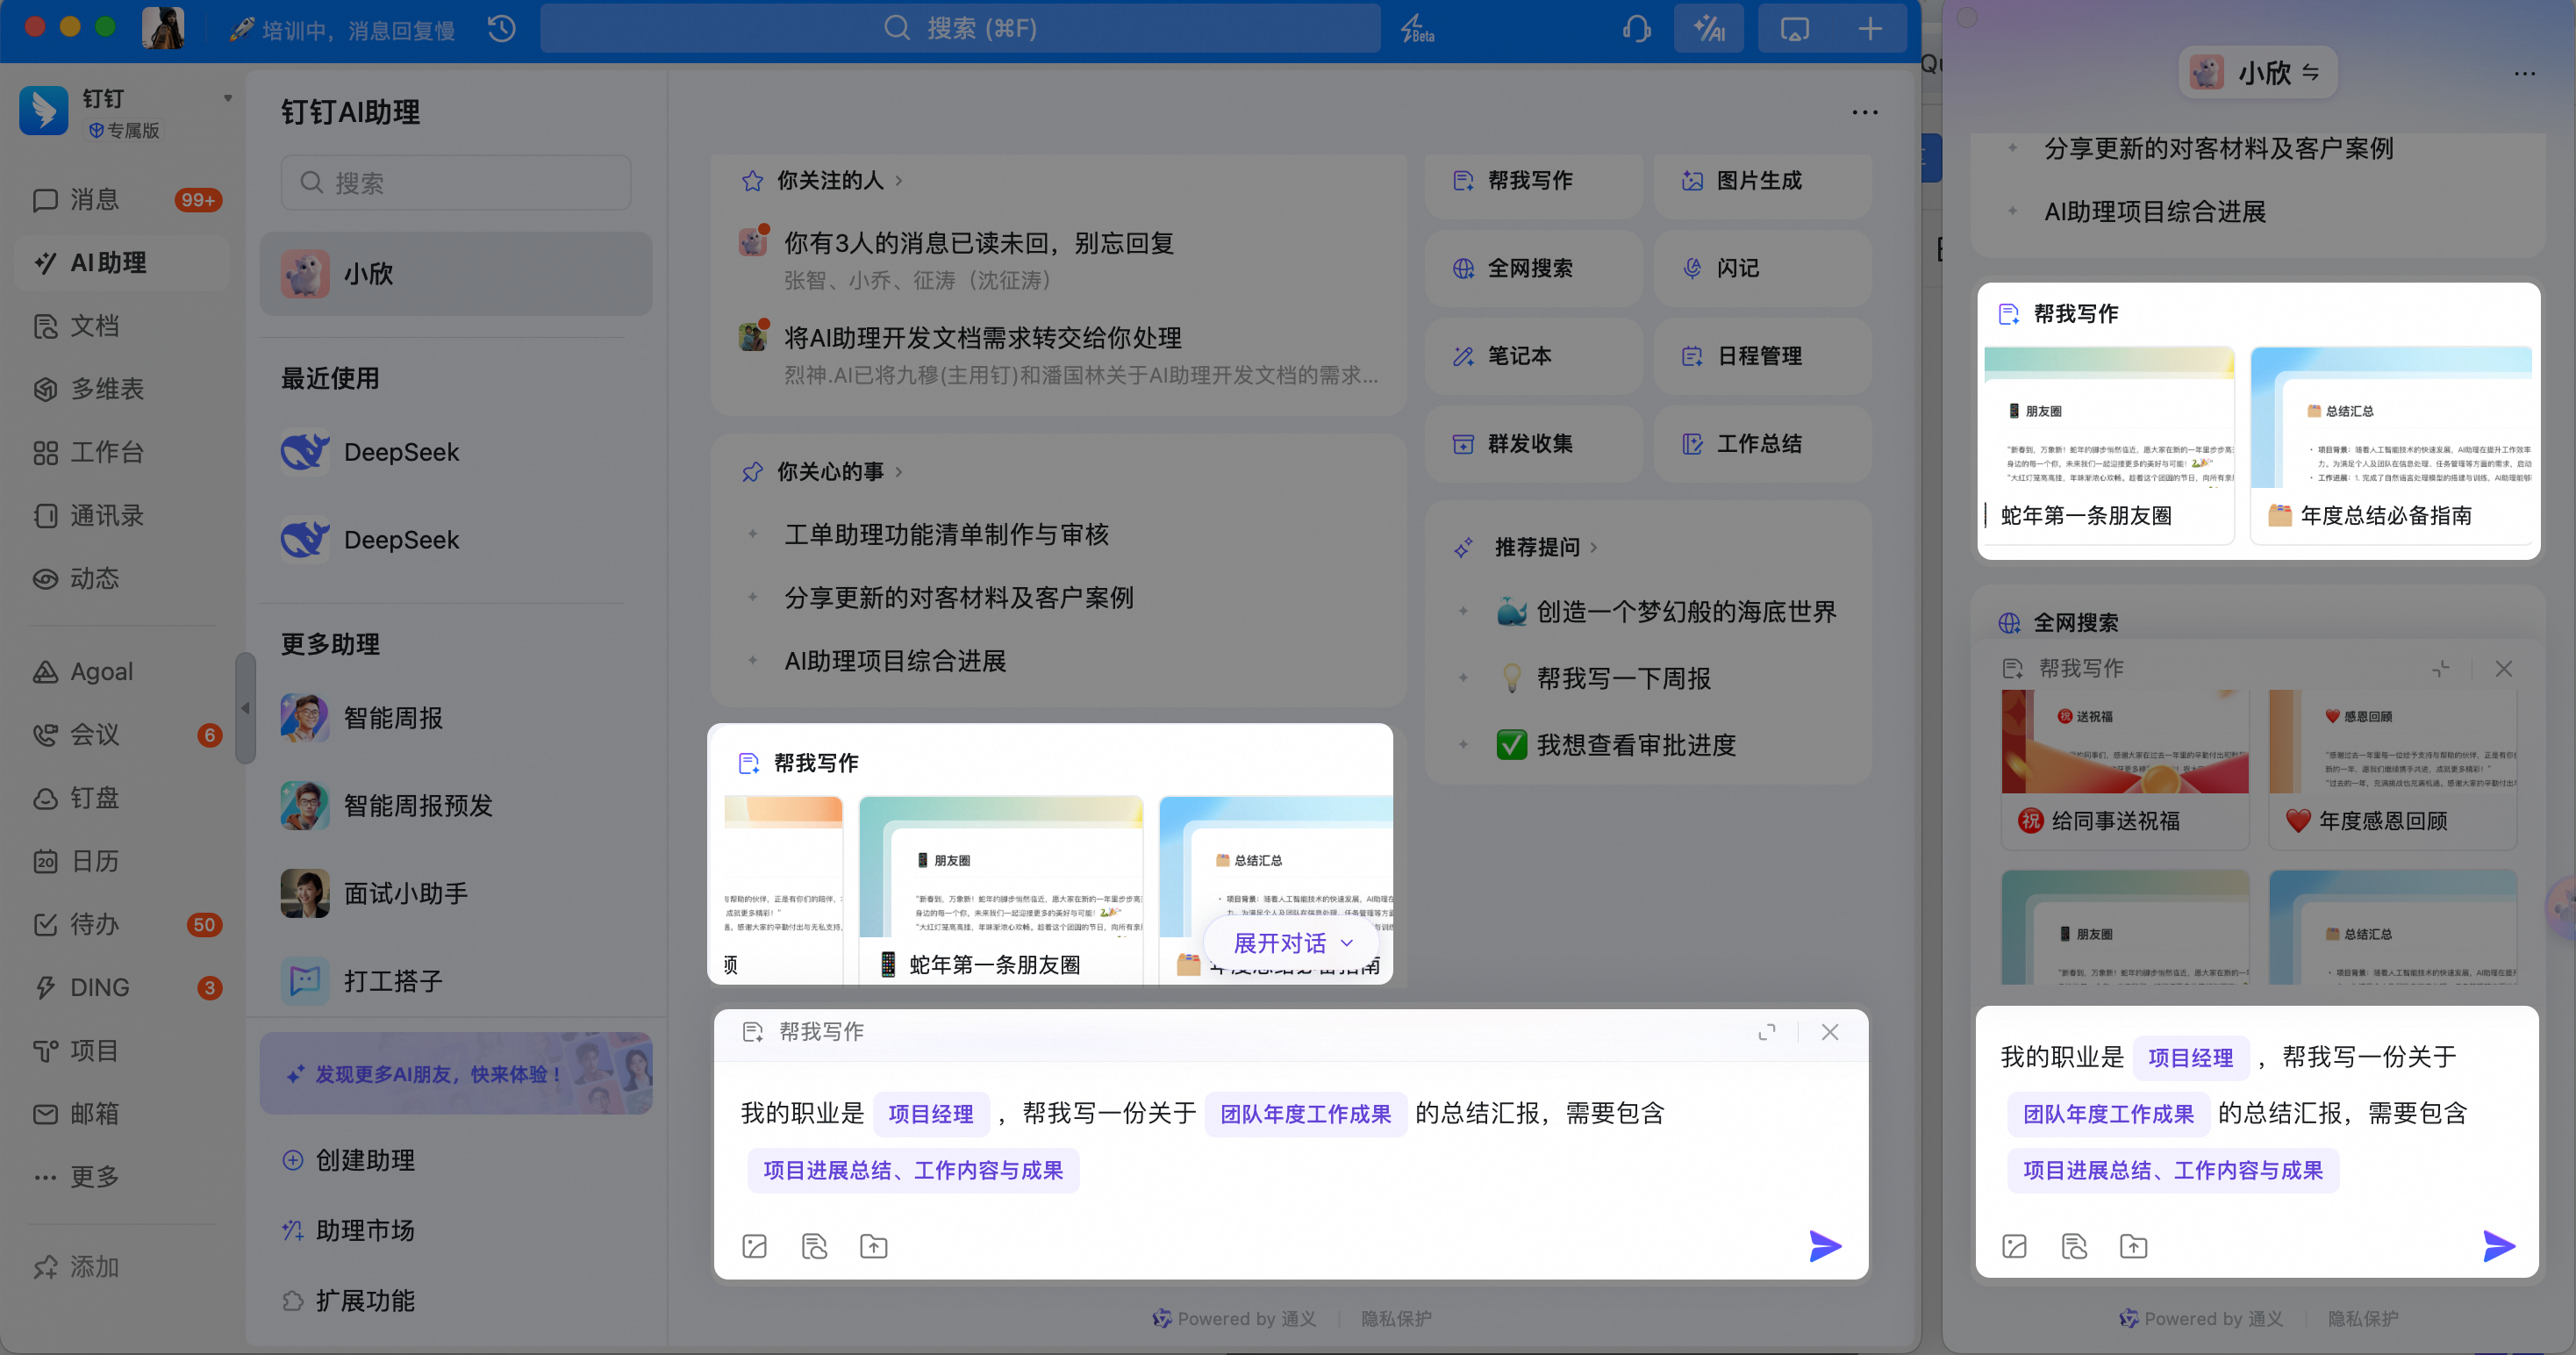The image size is (2576, 1355).
Task: Click the 帮我写作 shortcut button
Action: (x=1533, y=181)
